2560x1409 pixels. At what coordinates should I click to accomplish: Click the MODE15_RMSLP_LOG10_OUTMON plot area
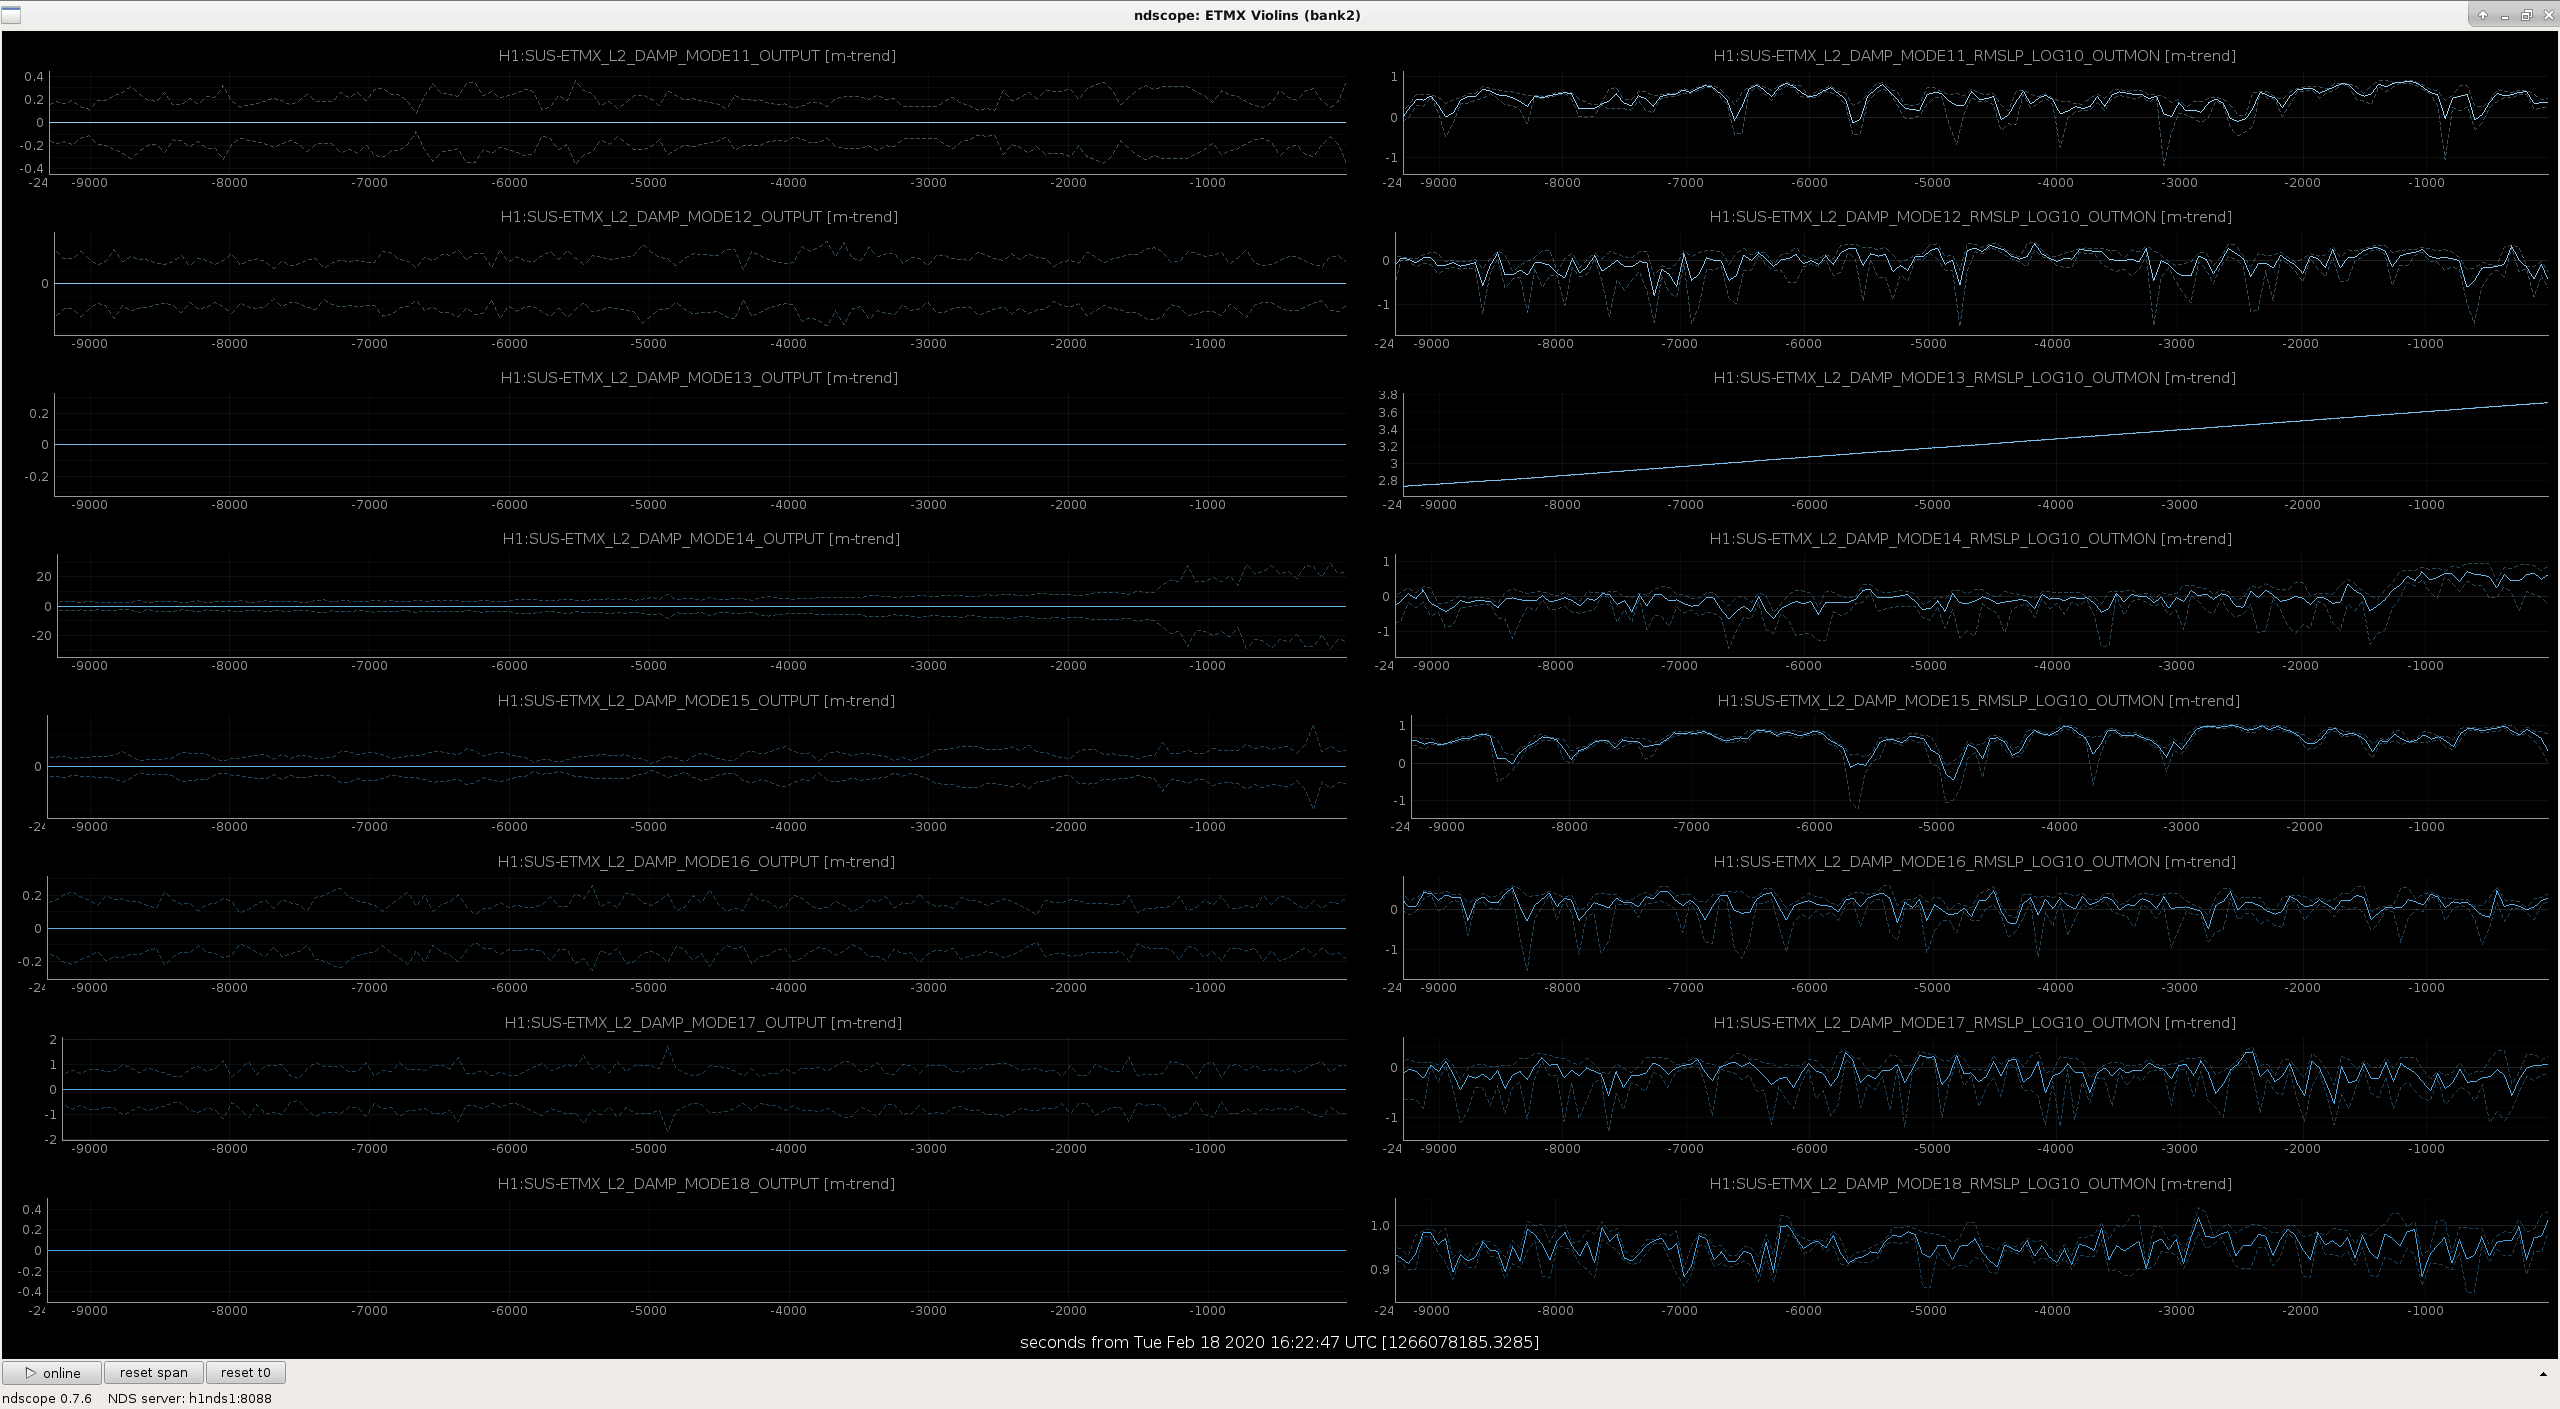click(x=1979, y=767)
